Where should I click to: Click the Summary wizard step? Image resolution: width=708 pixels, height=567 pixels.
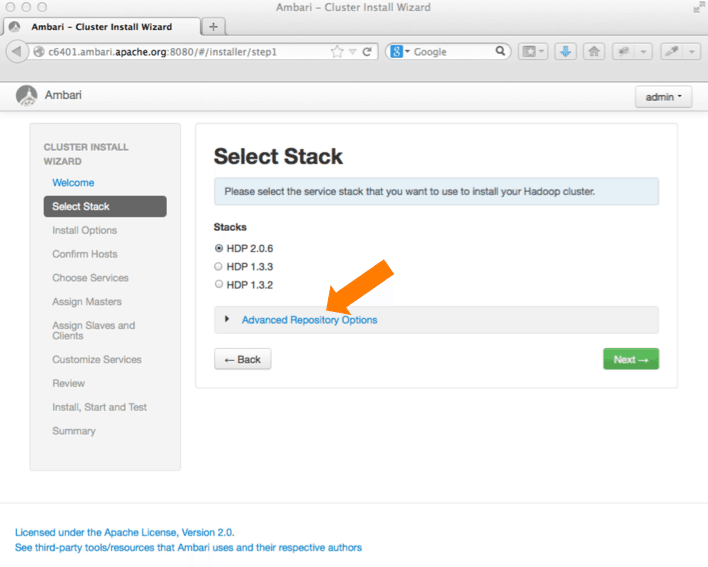pyautogui.click(x=74, y=431)
